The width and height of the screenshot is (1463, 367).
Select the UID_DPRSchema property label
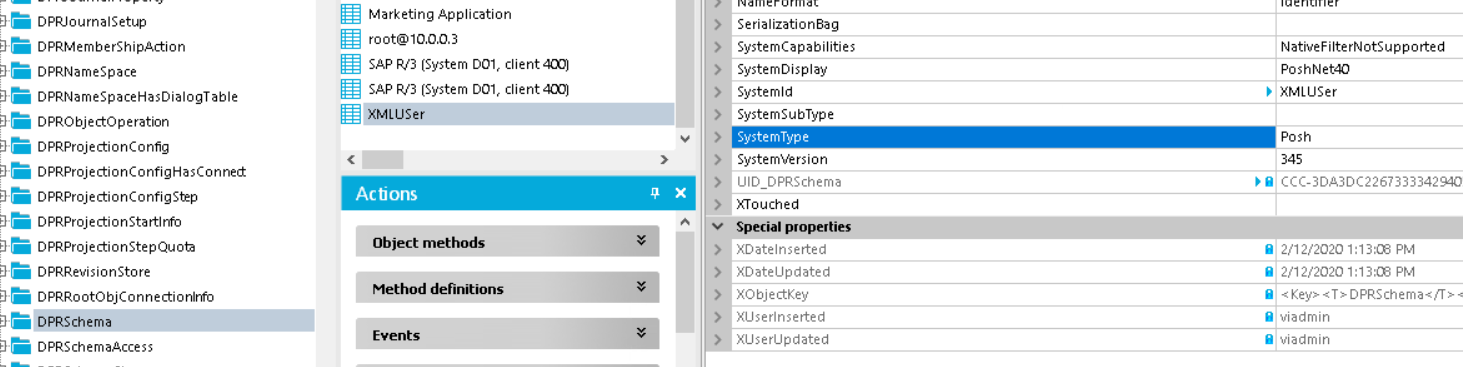(x=789, y=182)
